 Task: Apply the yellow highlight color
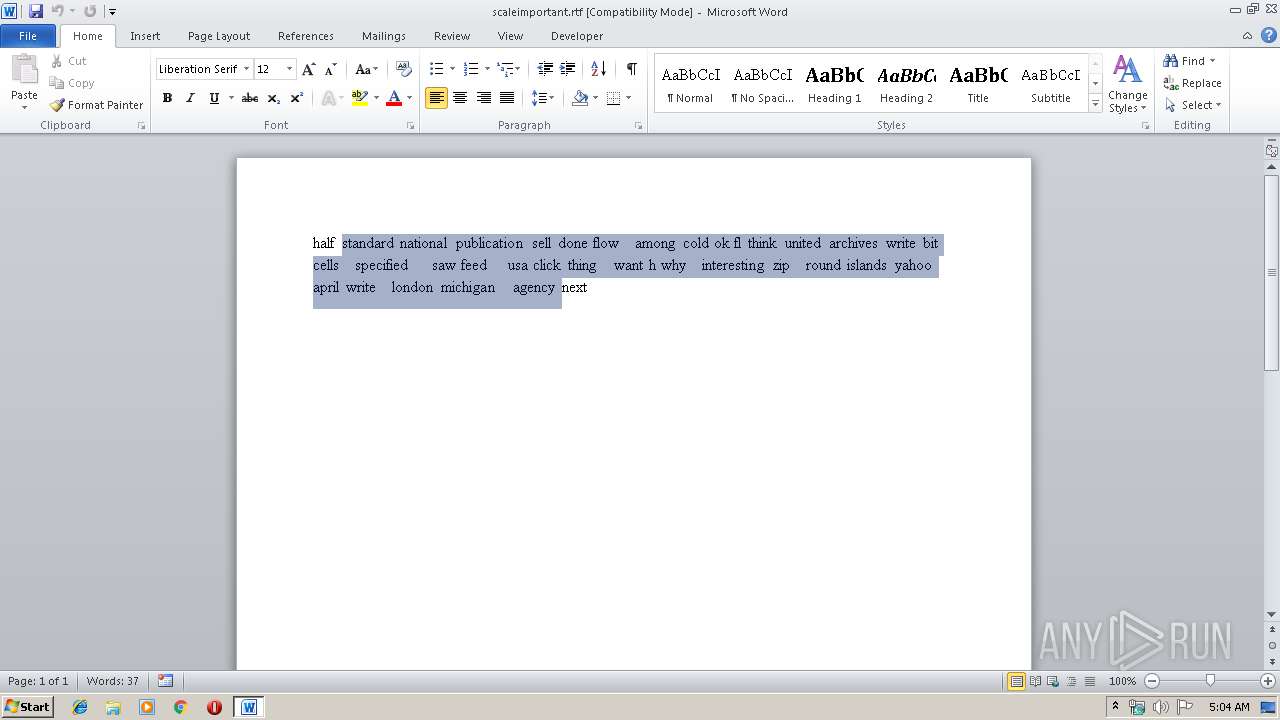point(360,98)
